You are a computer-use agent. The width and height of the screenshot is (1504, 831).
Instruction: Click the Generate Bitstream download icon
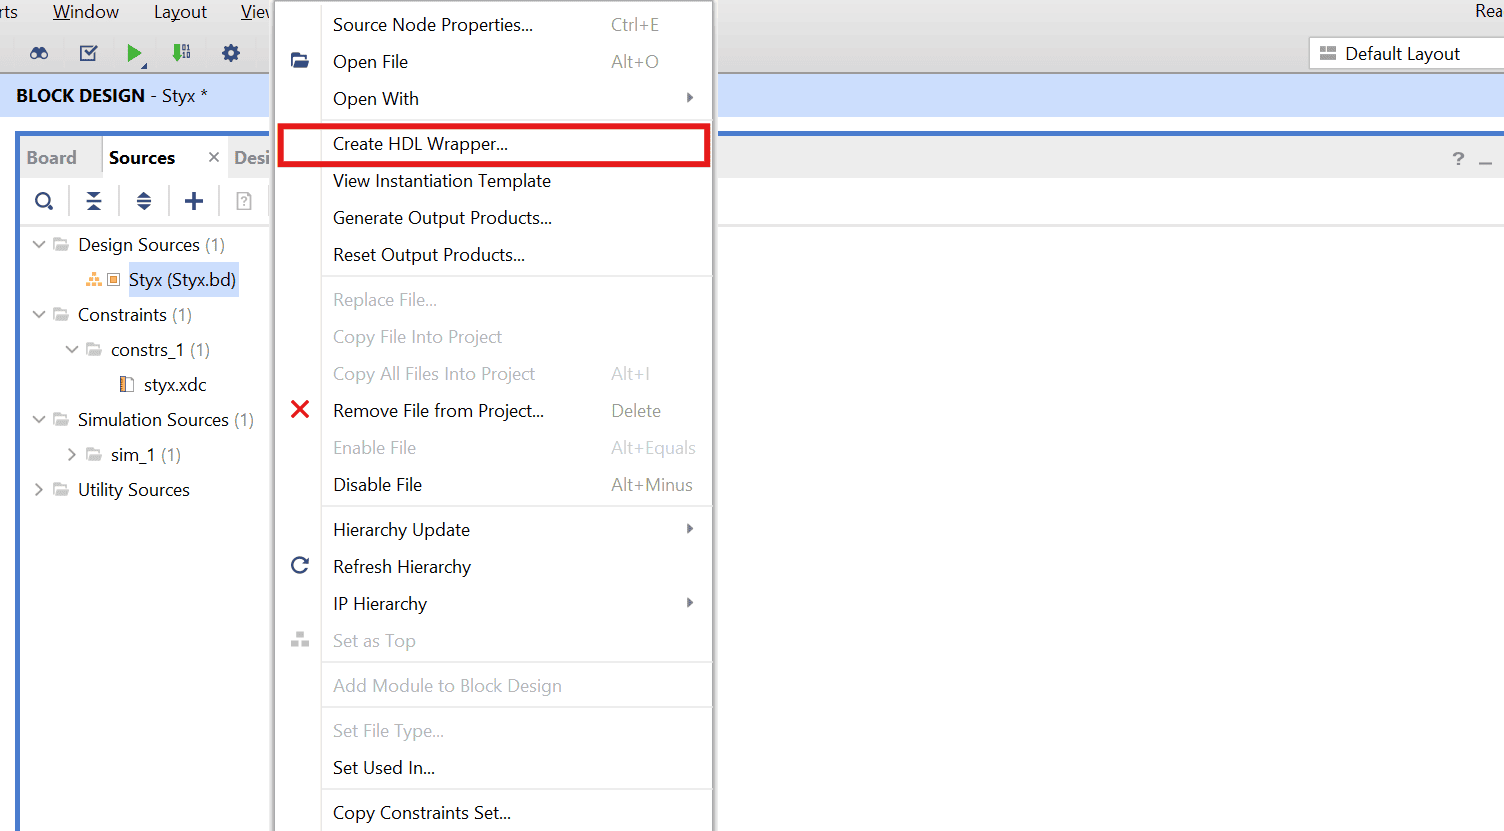pyautogui.click(x=181, y=53)
